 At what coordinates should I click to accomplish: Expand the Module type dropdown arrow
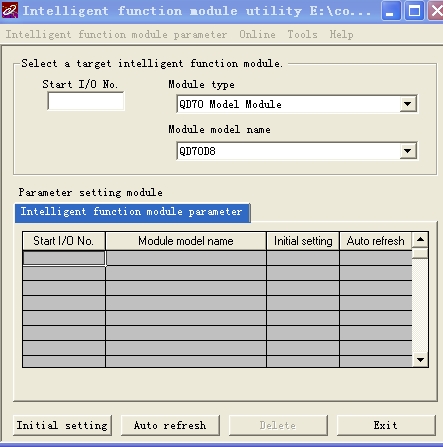(x=408, y=104)
